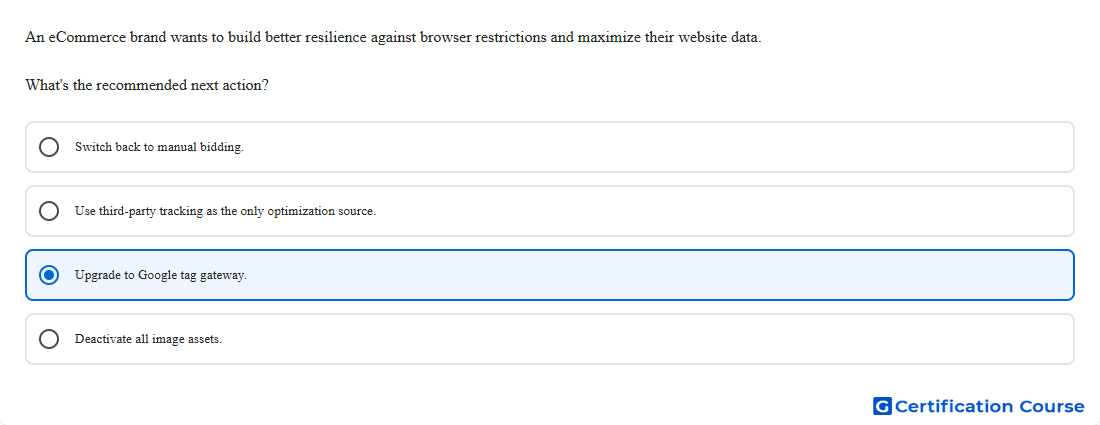Click the 'Deactivate all image assets.' answer text
This screenshot has width=1100, height=425.
[148, 339]
